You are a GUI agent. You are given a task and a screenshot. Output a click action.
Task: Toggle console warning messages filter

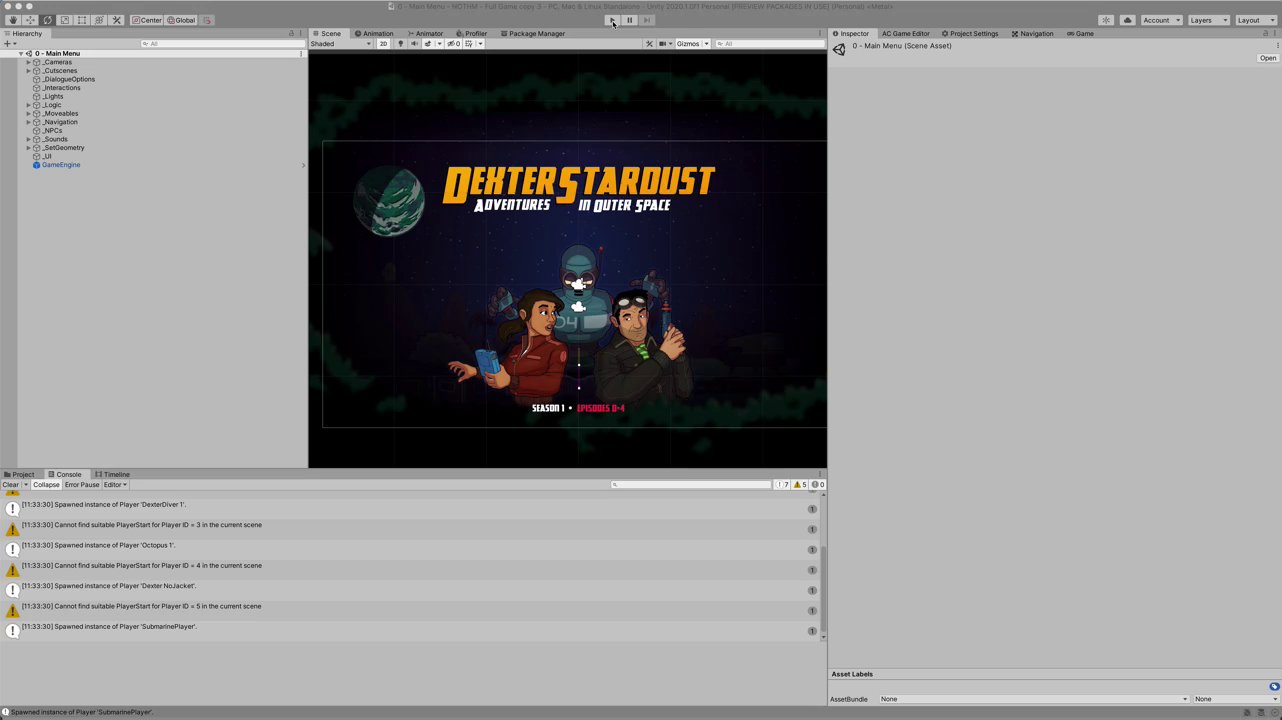click(800, 485)
